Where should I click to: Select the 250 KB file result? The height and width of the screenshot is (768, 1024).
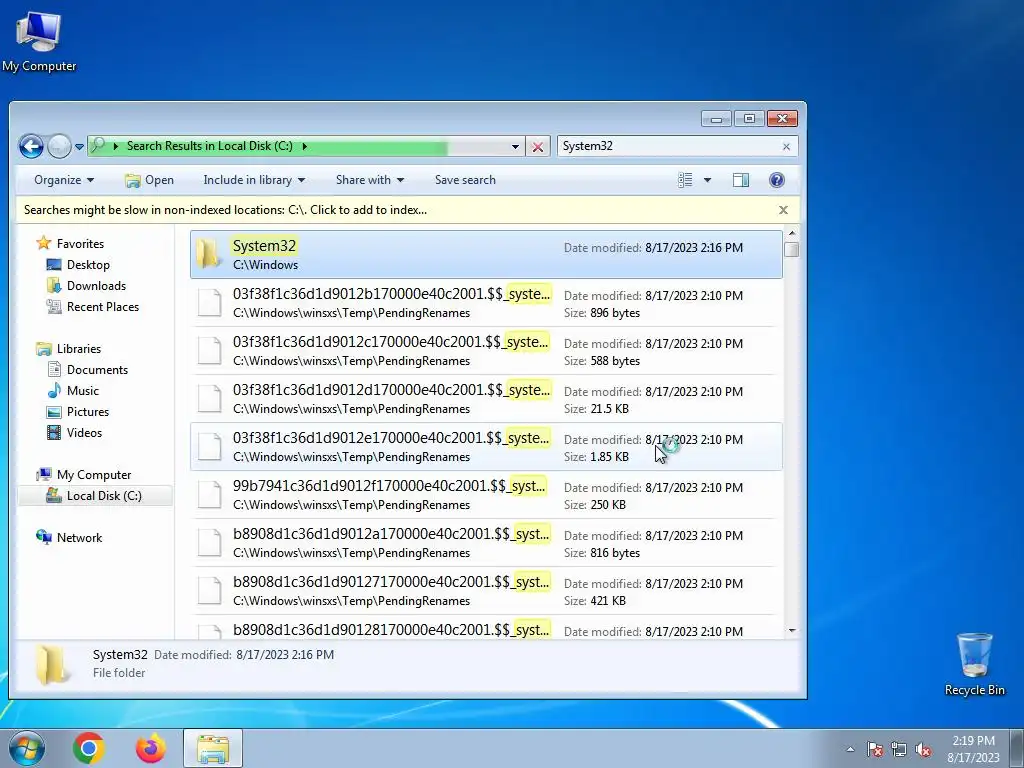[x=486, y=495]
